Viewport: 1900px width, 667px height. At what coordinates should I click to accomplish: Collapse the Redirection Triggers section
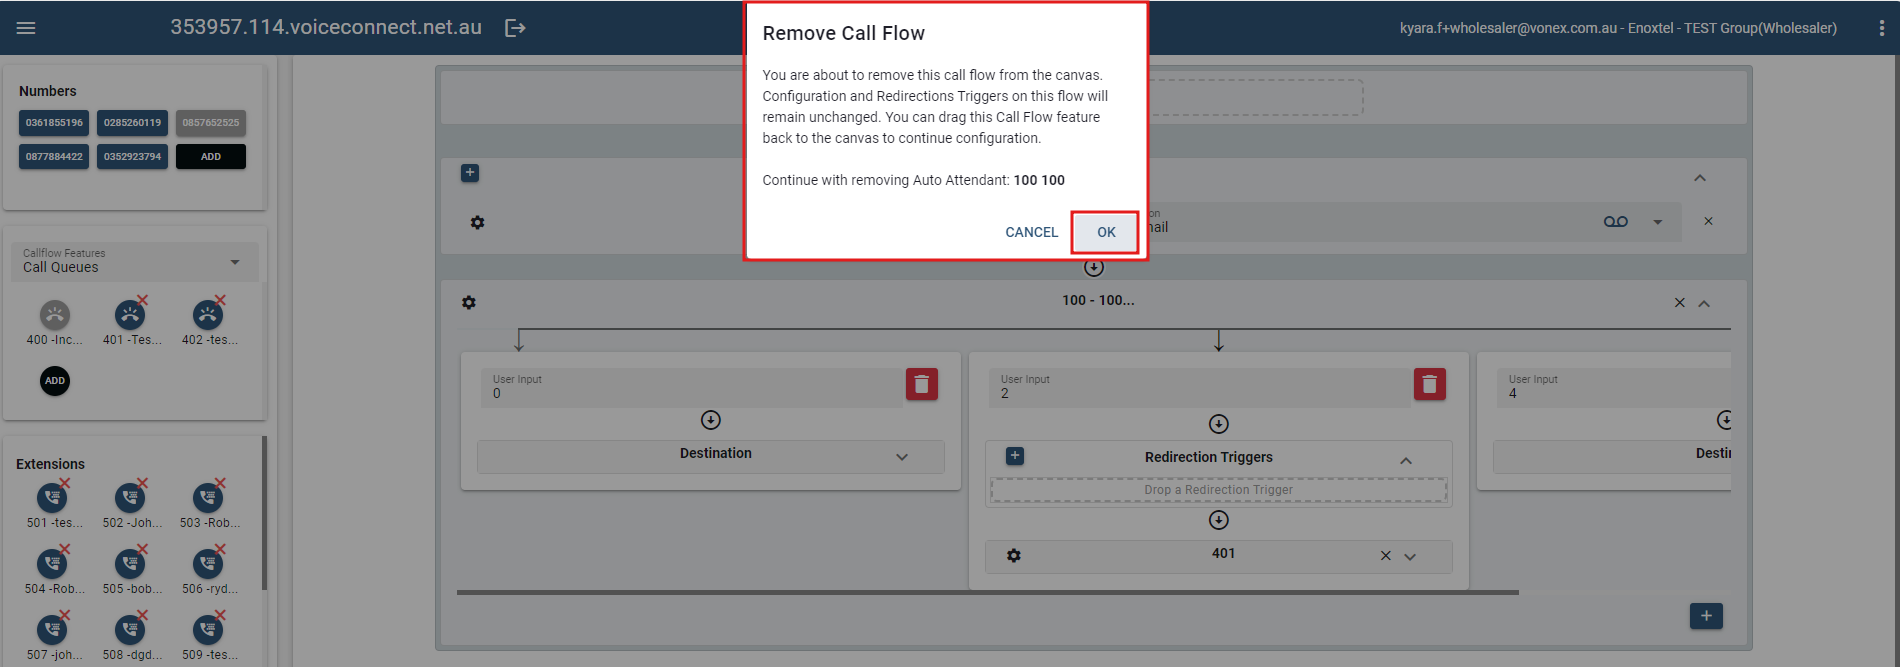pos(1405,460)
